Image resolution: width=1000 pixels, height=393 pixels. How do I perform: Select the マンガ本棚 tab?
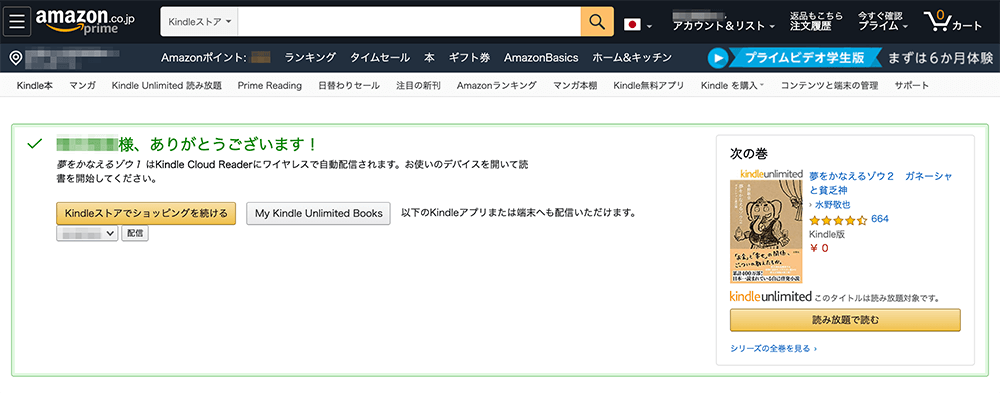575,85
